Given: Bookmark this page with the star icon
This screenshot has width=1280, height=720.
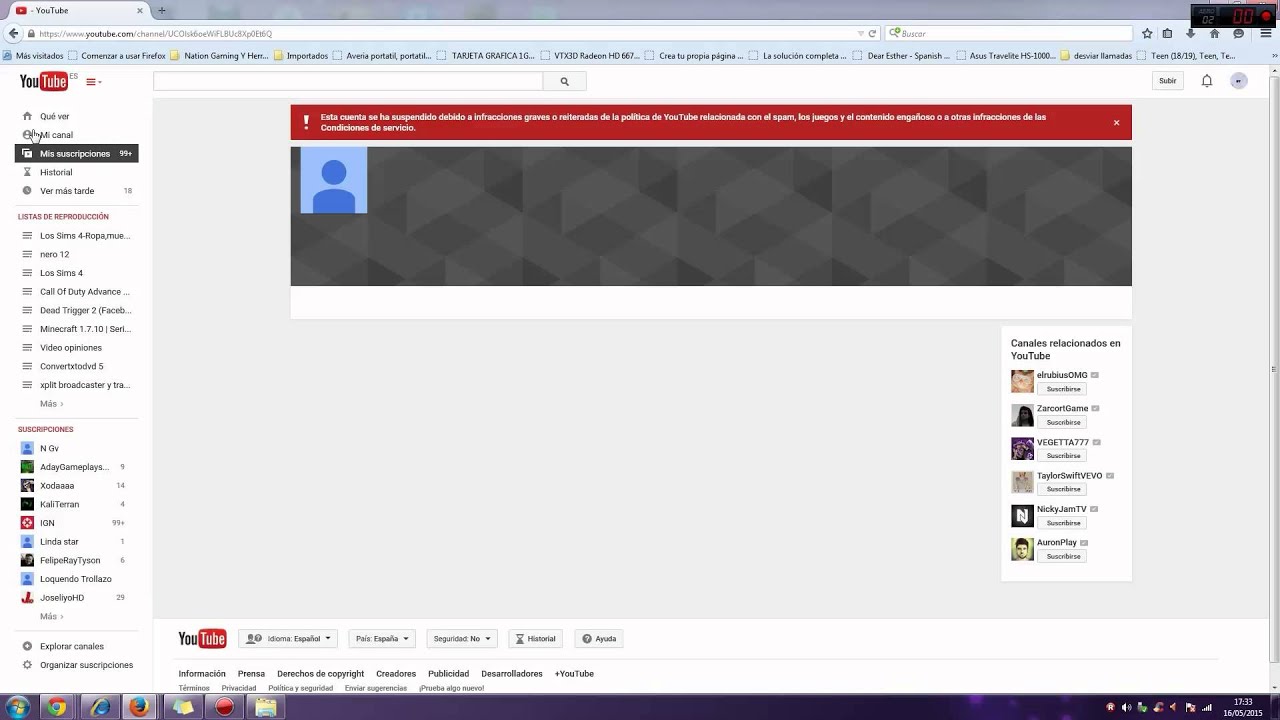Looking at the screenshot, I should tap(1147, 33).
